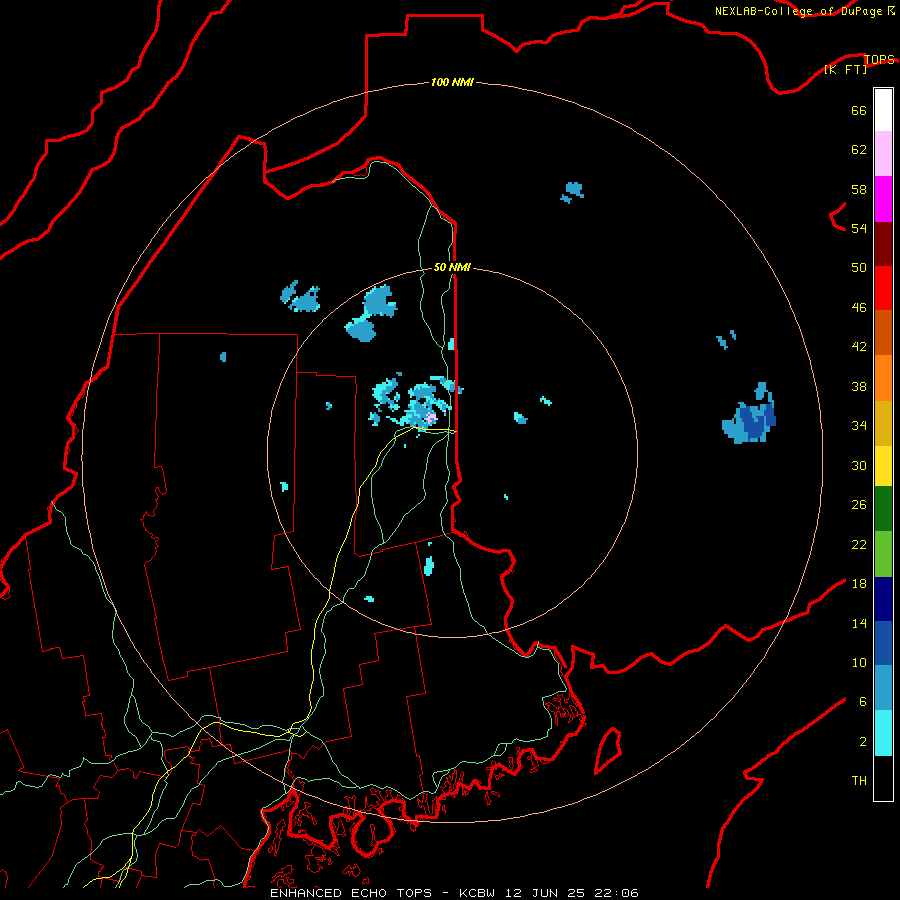
Task: Click the "10" legend value
Action: pyautogui.click(x=859, y=663)
